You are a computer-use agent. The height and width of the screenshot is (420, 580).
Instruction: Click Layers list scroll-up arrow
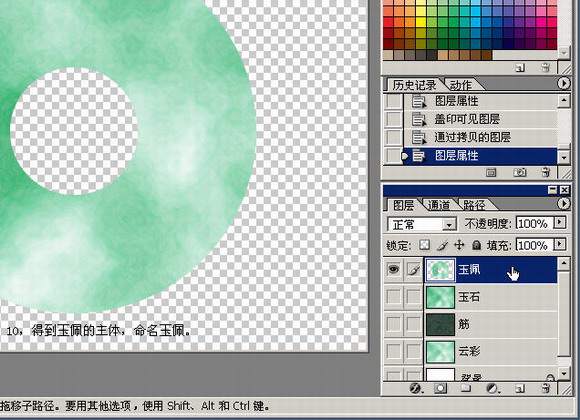coord(564,263)
